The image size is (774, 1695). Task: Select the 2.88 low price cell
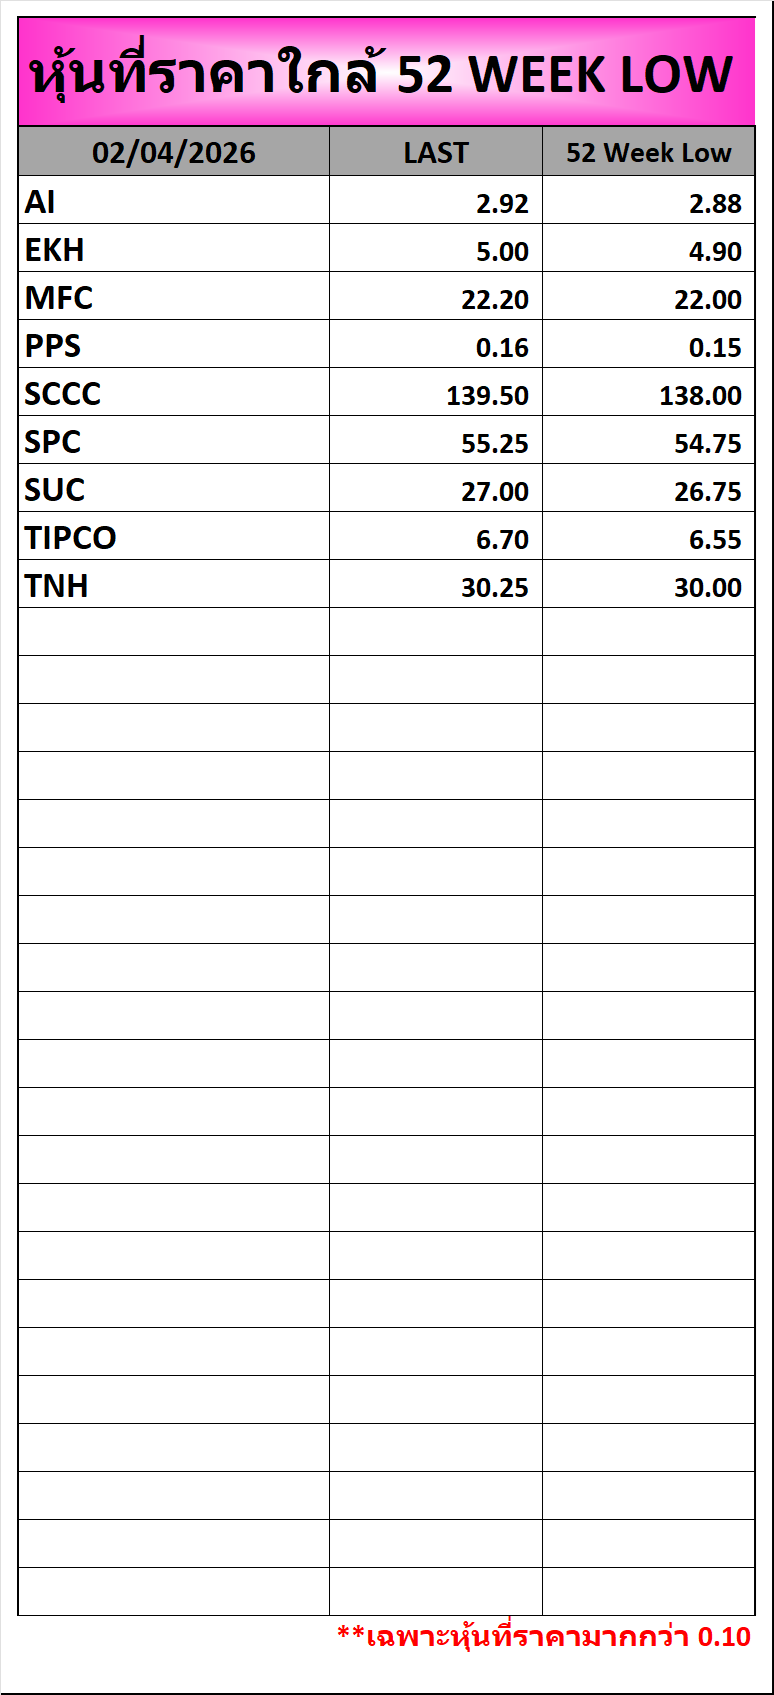[715, 204]
